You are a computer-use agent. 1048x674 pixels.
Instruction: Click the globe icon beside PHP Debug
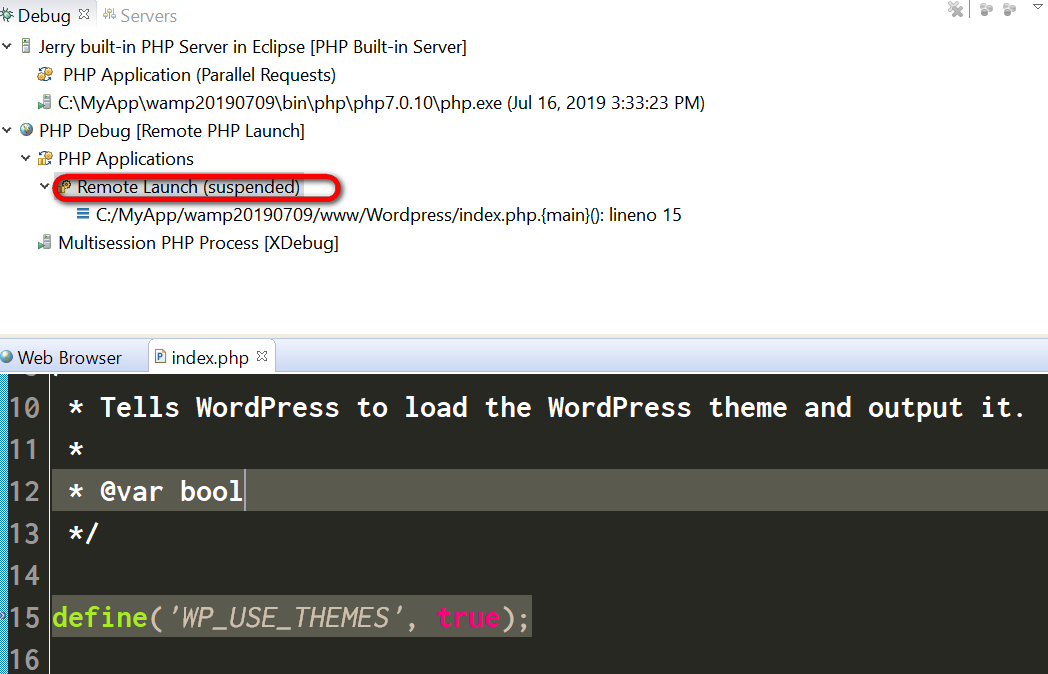click(x=26, y=130)
